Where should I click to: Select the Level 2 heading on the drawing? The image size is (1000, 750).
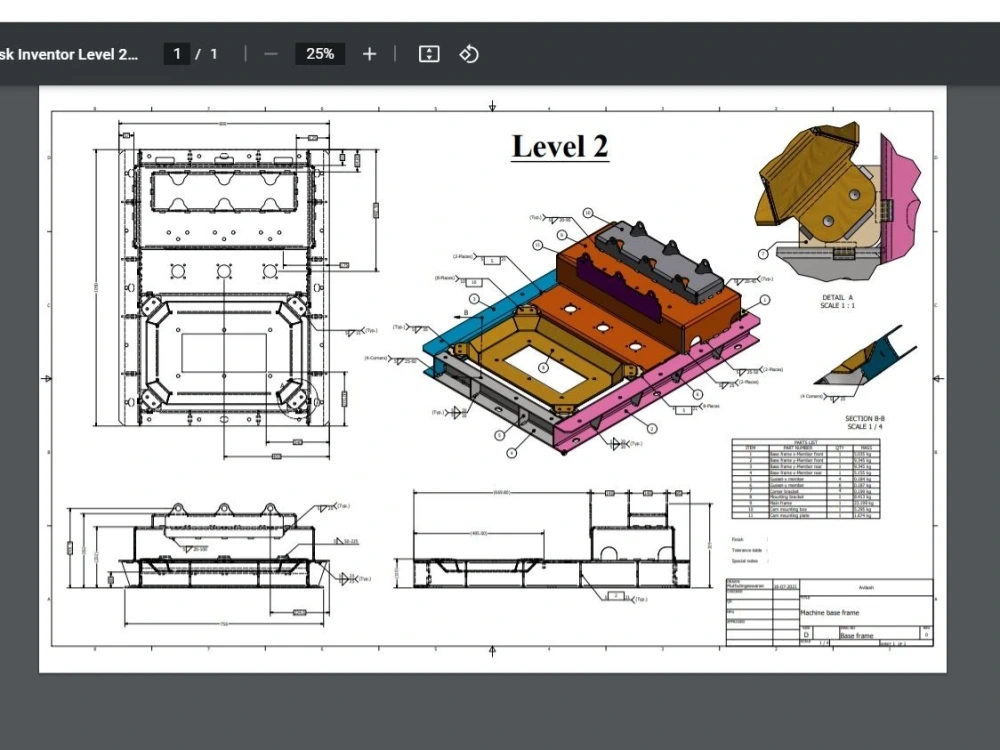pos(559,146)
